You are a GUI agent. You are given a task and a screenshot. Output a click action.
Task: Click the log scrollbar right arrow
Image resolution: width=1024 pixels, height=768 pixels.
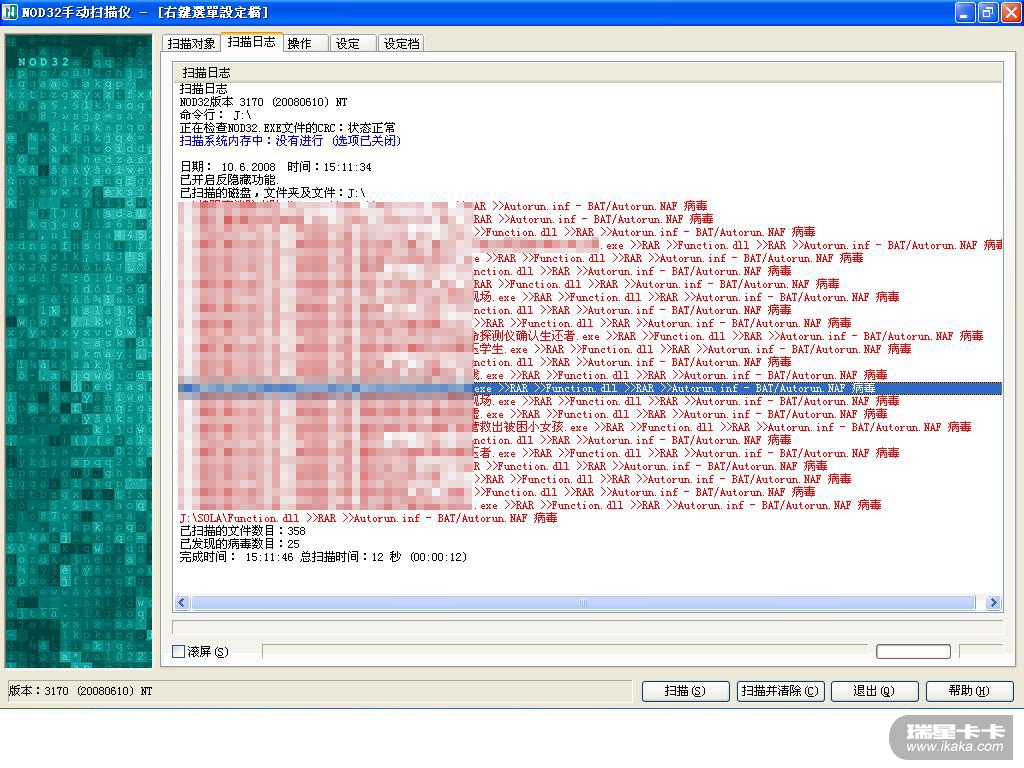coord(993,602)
